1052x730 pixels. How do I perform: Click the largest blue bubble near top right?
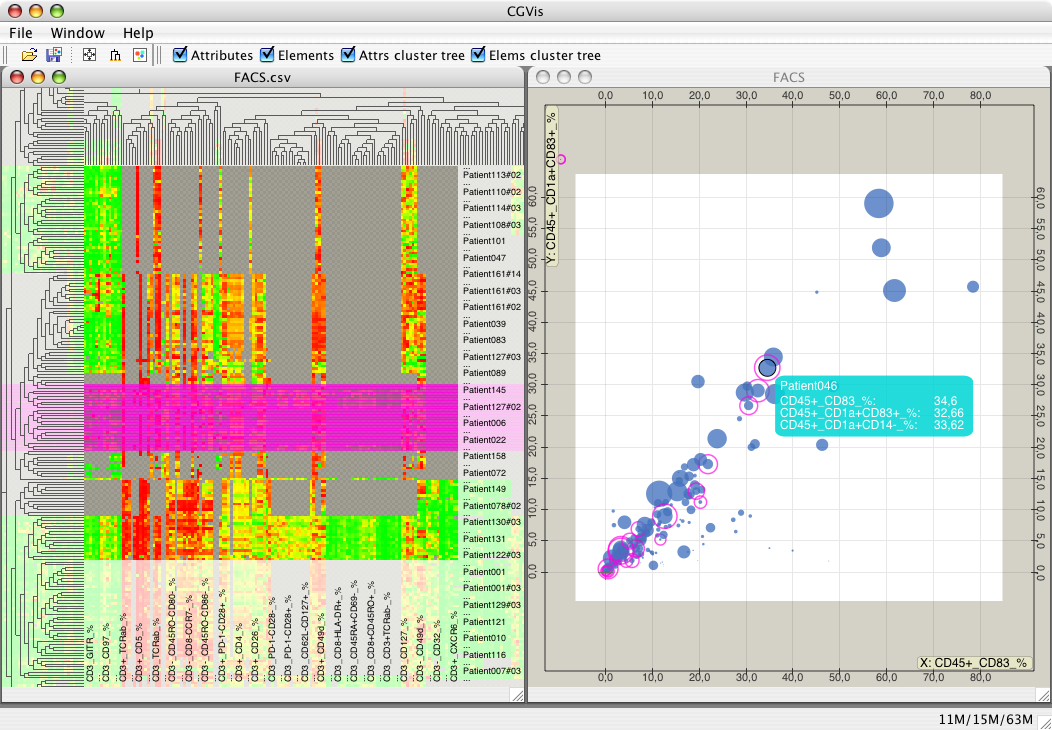(x=879, y=203)
